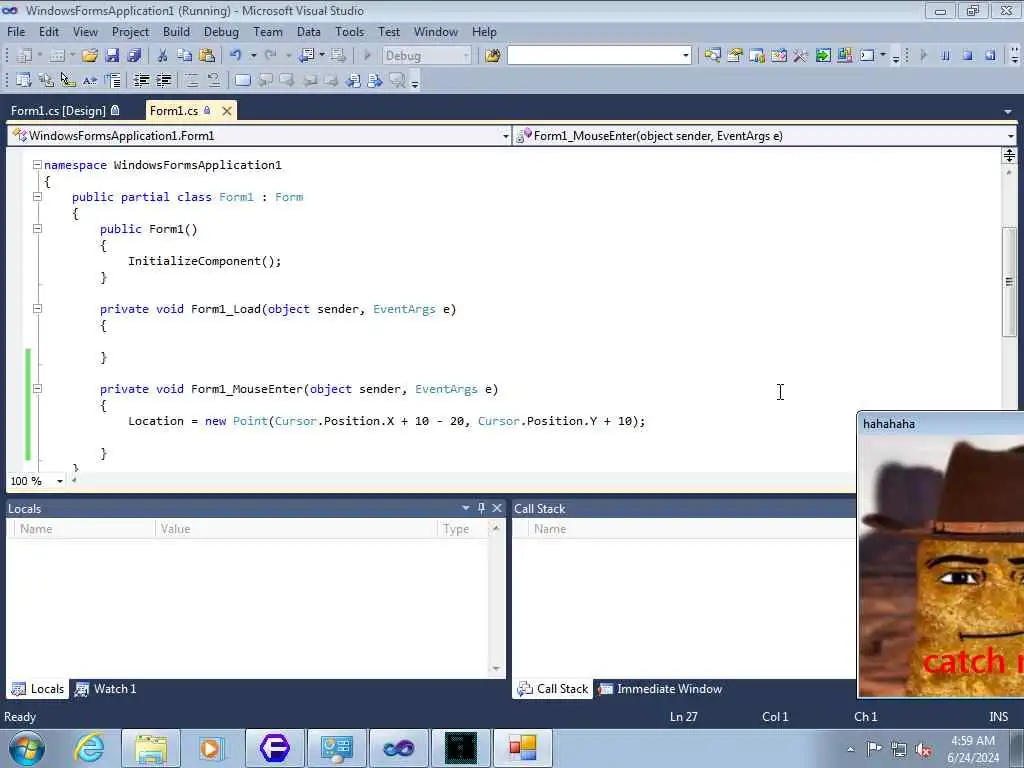
Task: Open the Windows Start button
Action: 27,748
